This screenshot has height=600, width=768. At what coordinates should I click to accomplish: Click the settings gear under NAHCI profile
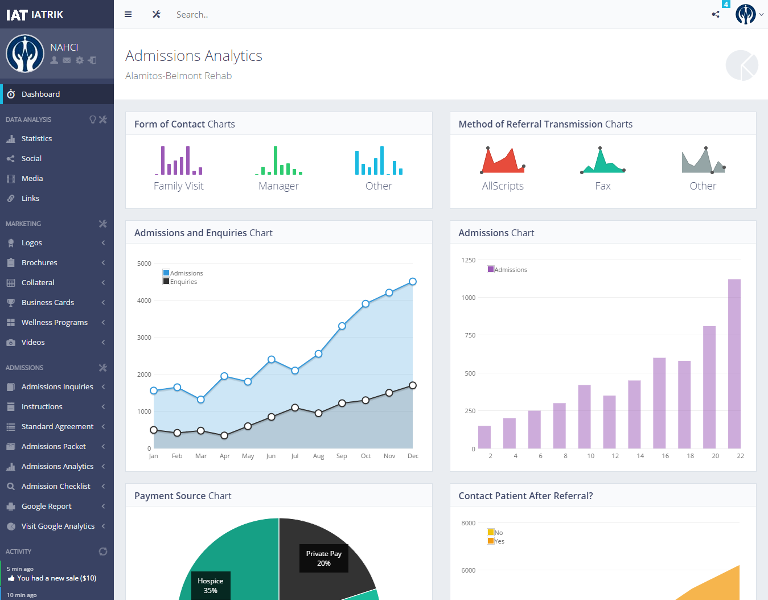coord(79,61)
